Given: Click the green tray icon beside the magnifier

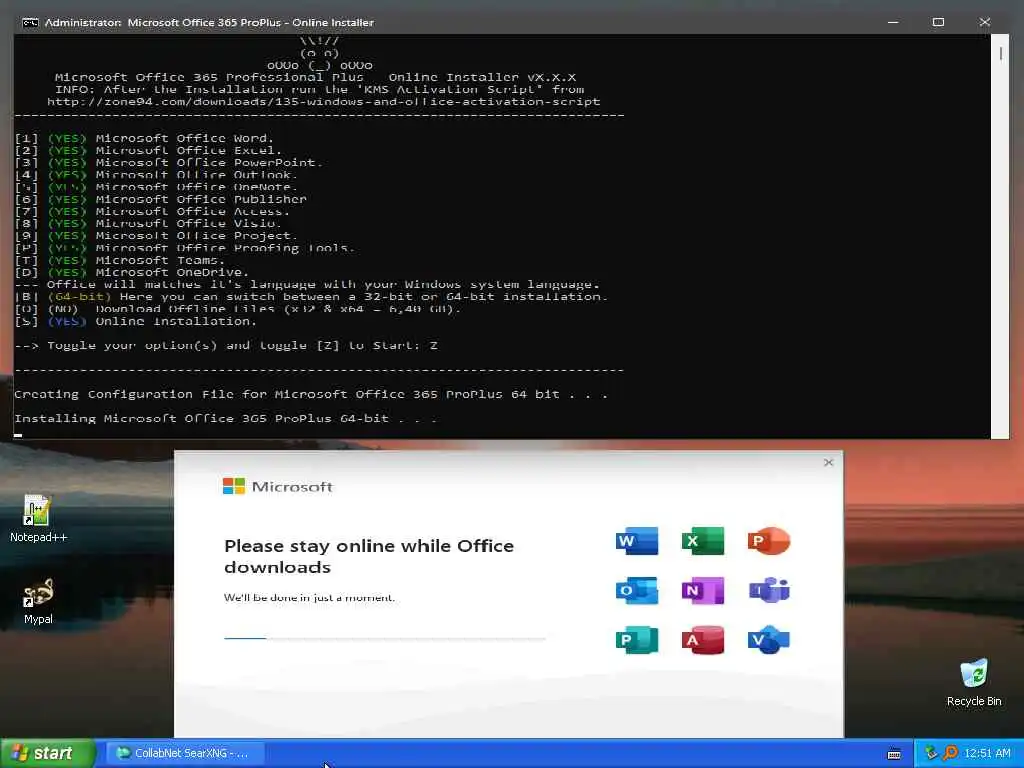Looking at the screenshot, I should [x=932, y=753].
